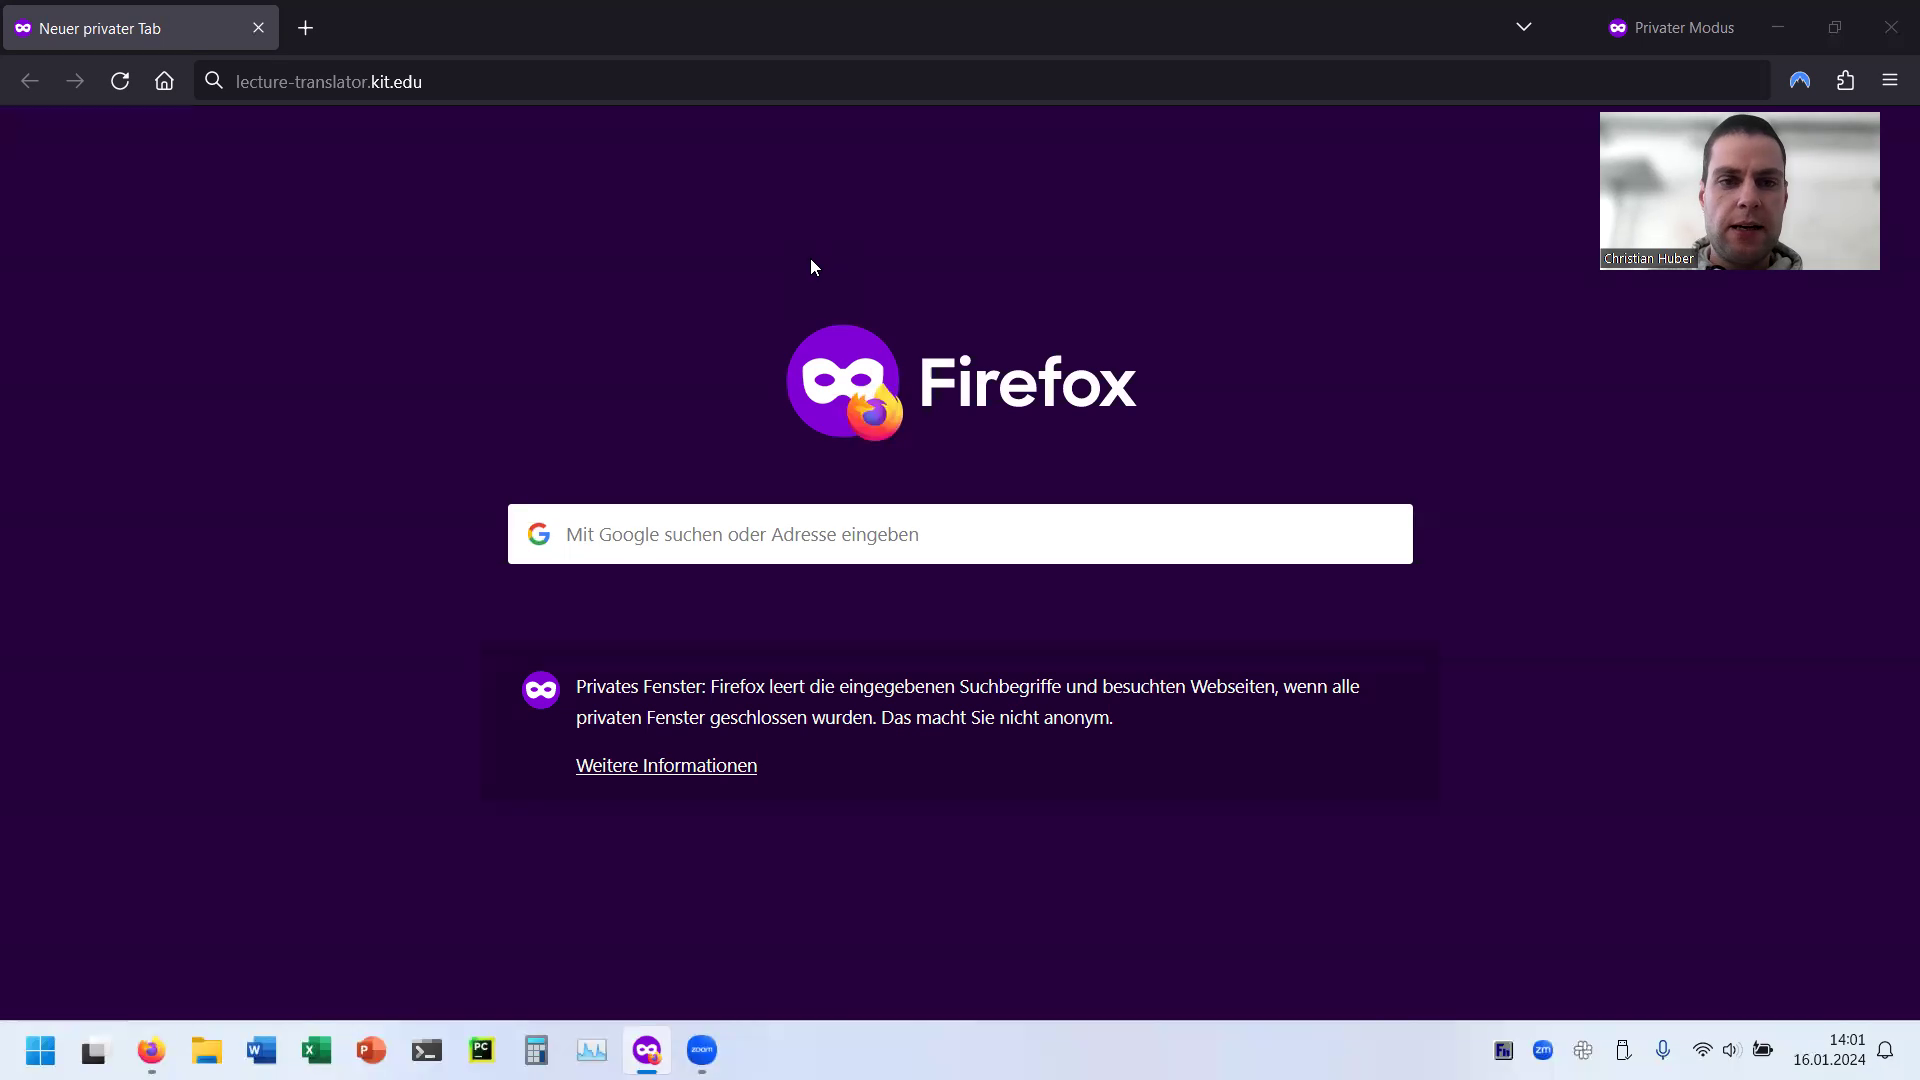Open the 'Weitere Informationen' link
This screenshot has width=1920, height=1080.
pos(666,765)
